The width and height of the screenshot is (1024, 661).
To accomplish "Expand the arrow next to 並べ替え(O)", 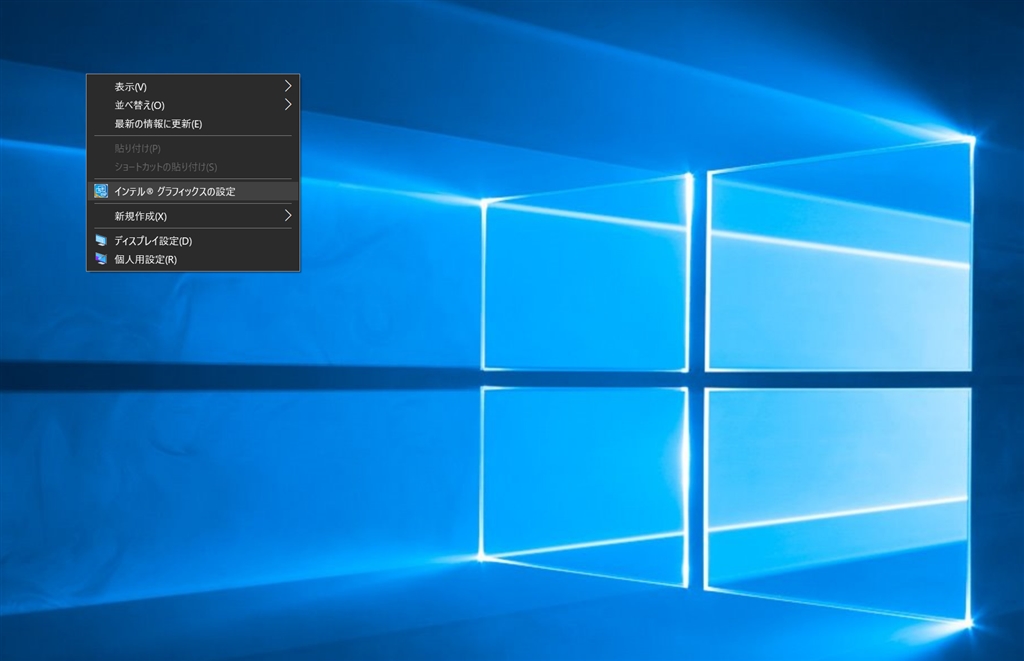I will (288, 105).
